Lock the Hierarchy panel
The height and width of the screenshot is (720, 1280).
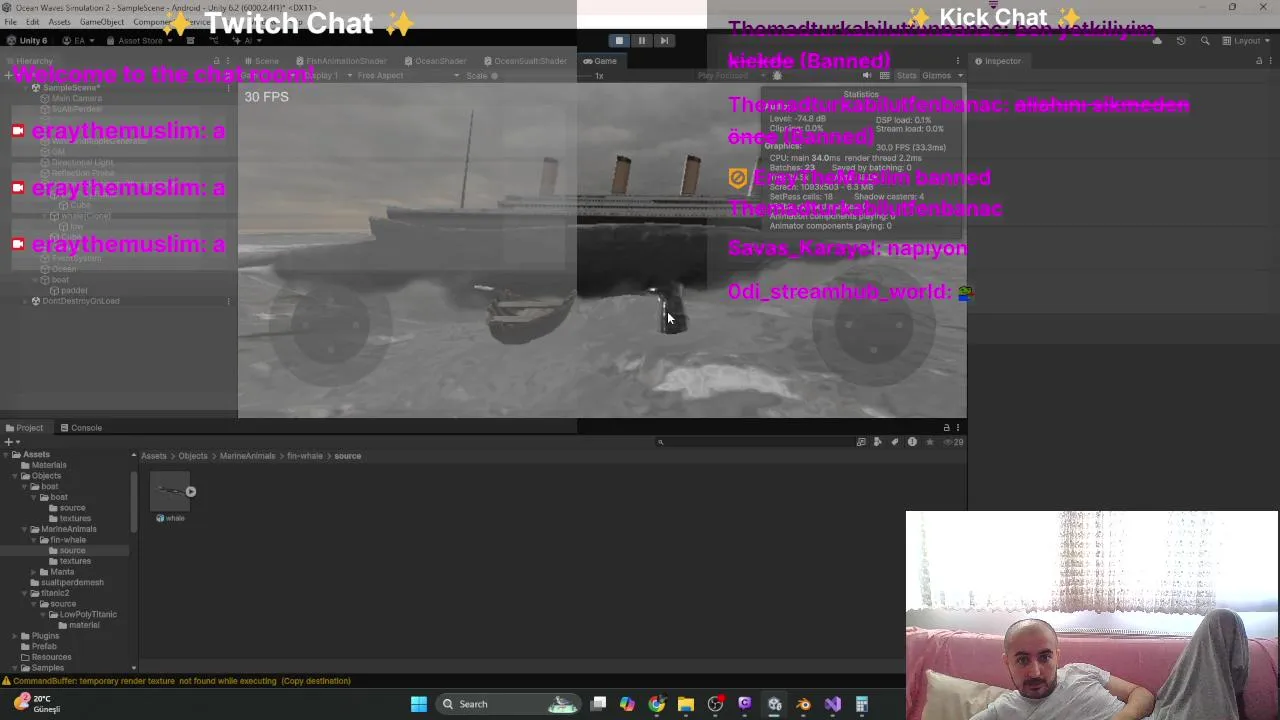click(x=216, y=61)
